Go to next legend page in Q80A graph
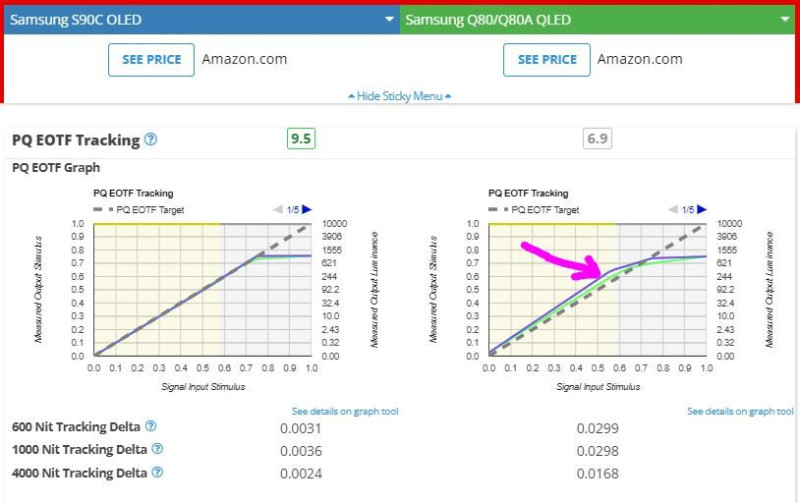The image size is (800, 503). 702,209
